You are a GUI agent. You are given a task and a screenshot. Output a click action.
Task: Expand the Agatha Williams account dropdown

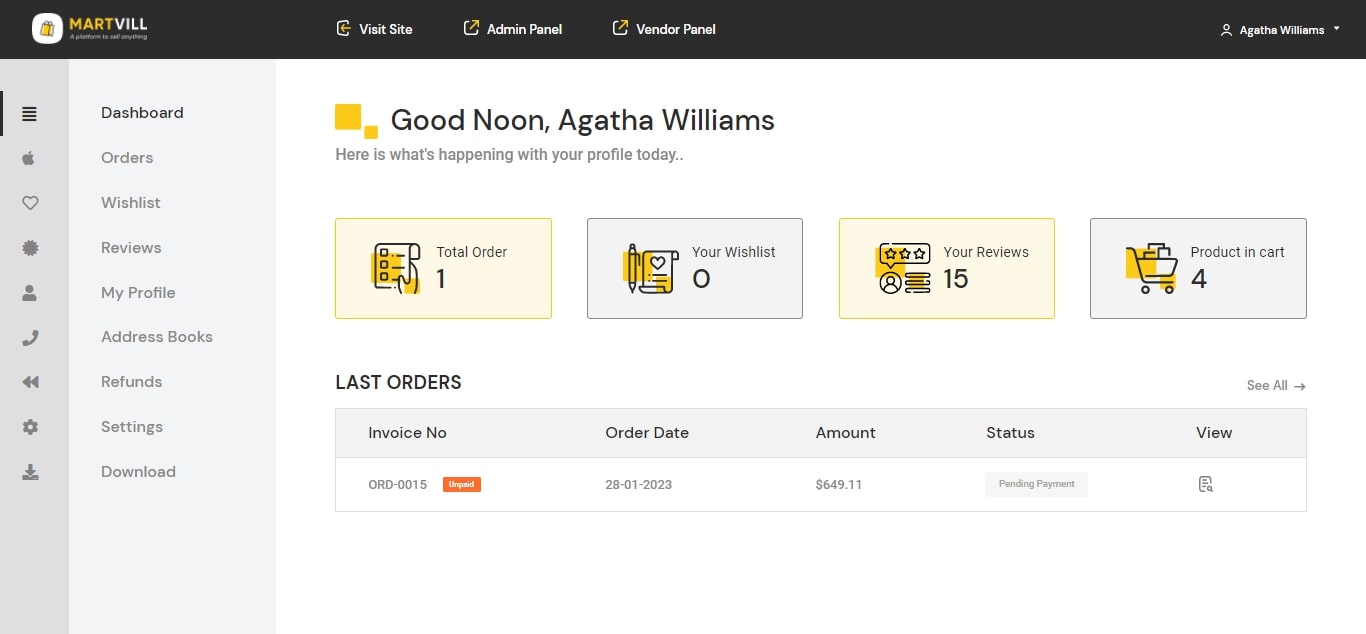1280,30
